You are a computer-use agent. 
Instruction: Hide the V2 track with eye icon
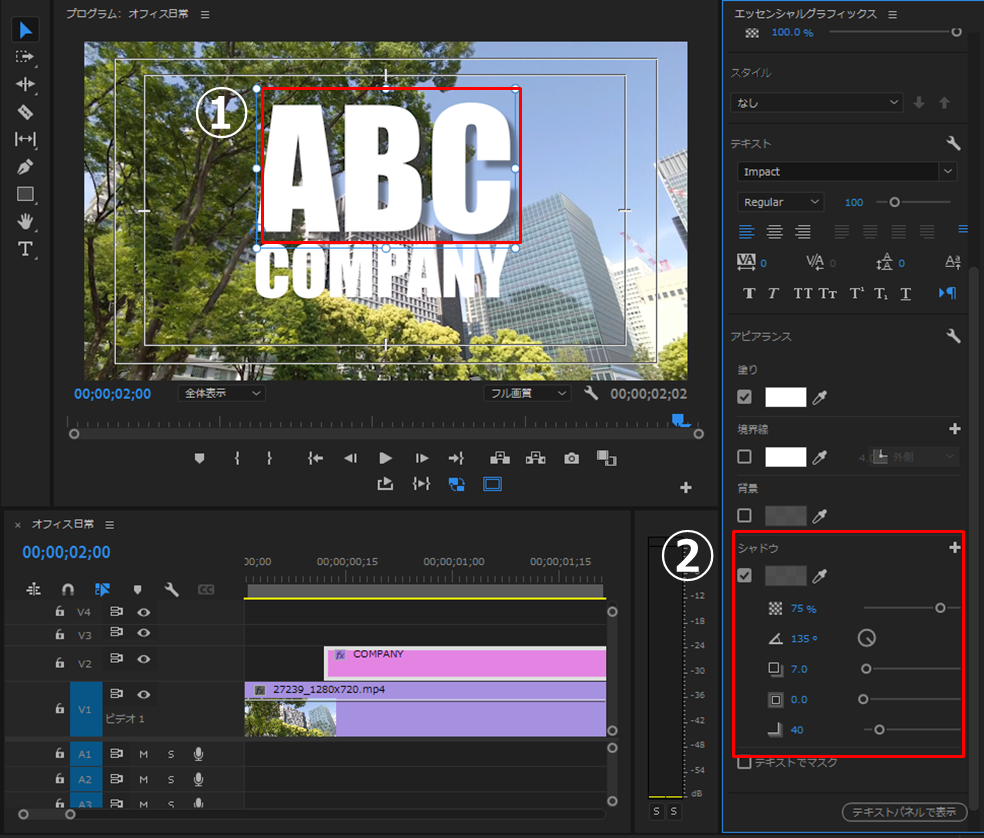[144, 659]
